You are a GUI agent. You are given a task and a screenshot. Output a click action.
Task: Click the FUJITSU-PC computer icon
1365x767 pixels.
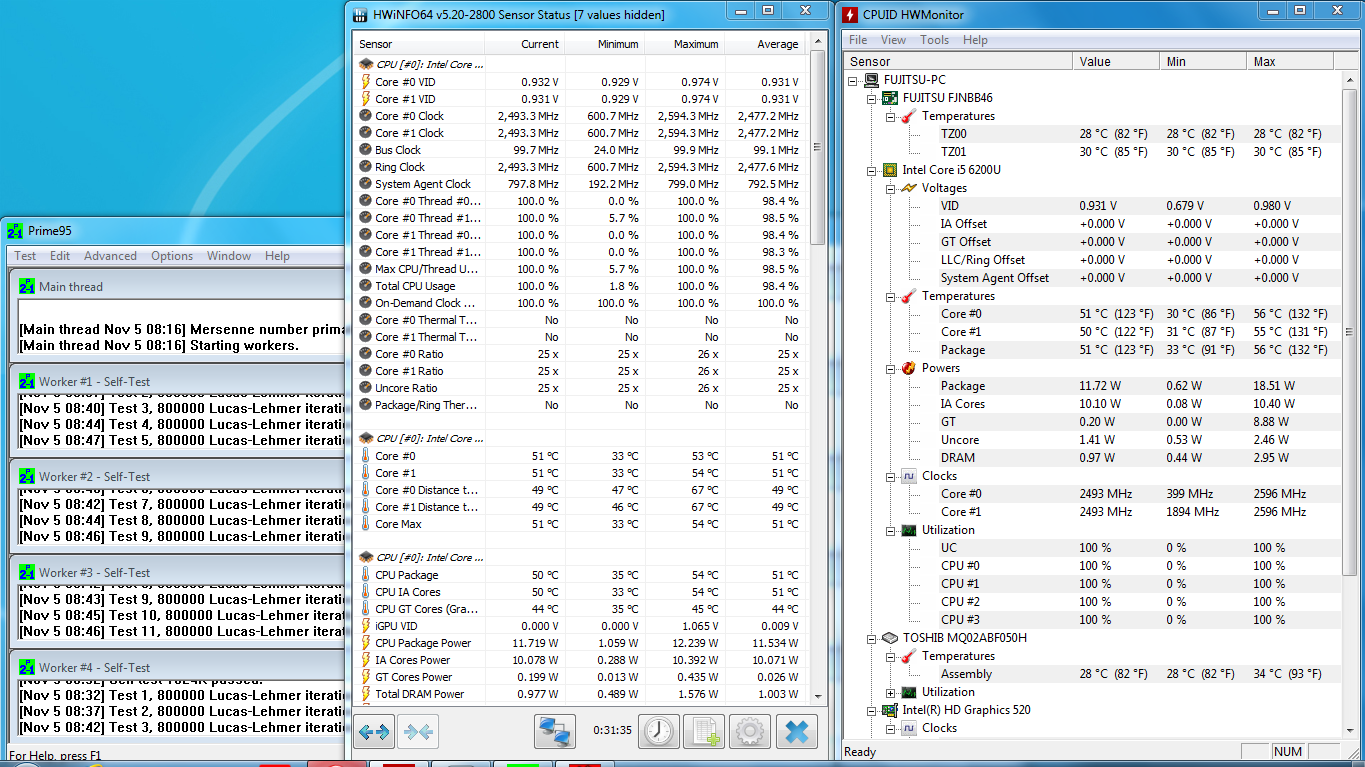[x=870, y=80]
